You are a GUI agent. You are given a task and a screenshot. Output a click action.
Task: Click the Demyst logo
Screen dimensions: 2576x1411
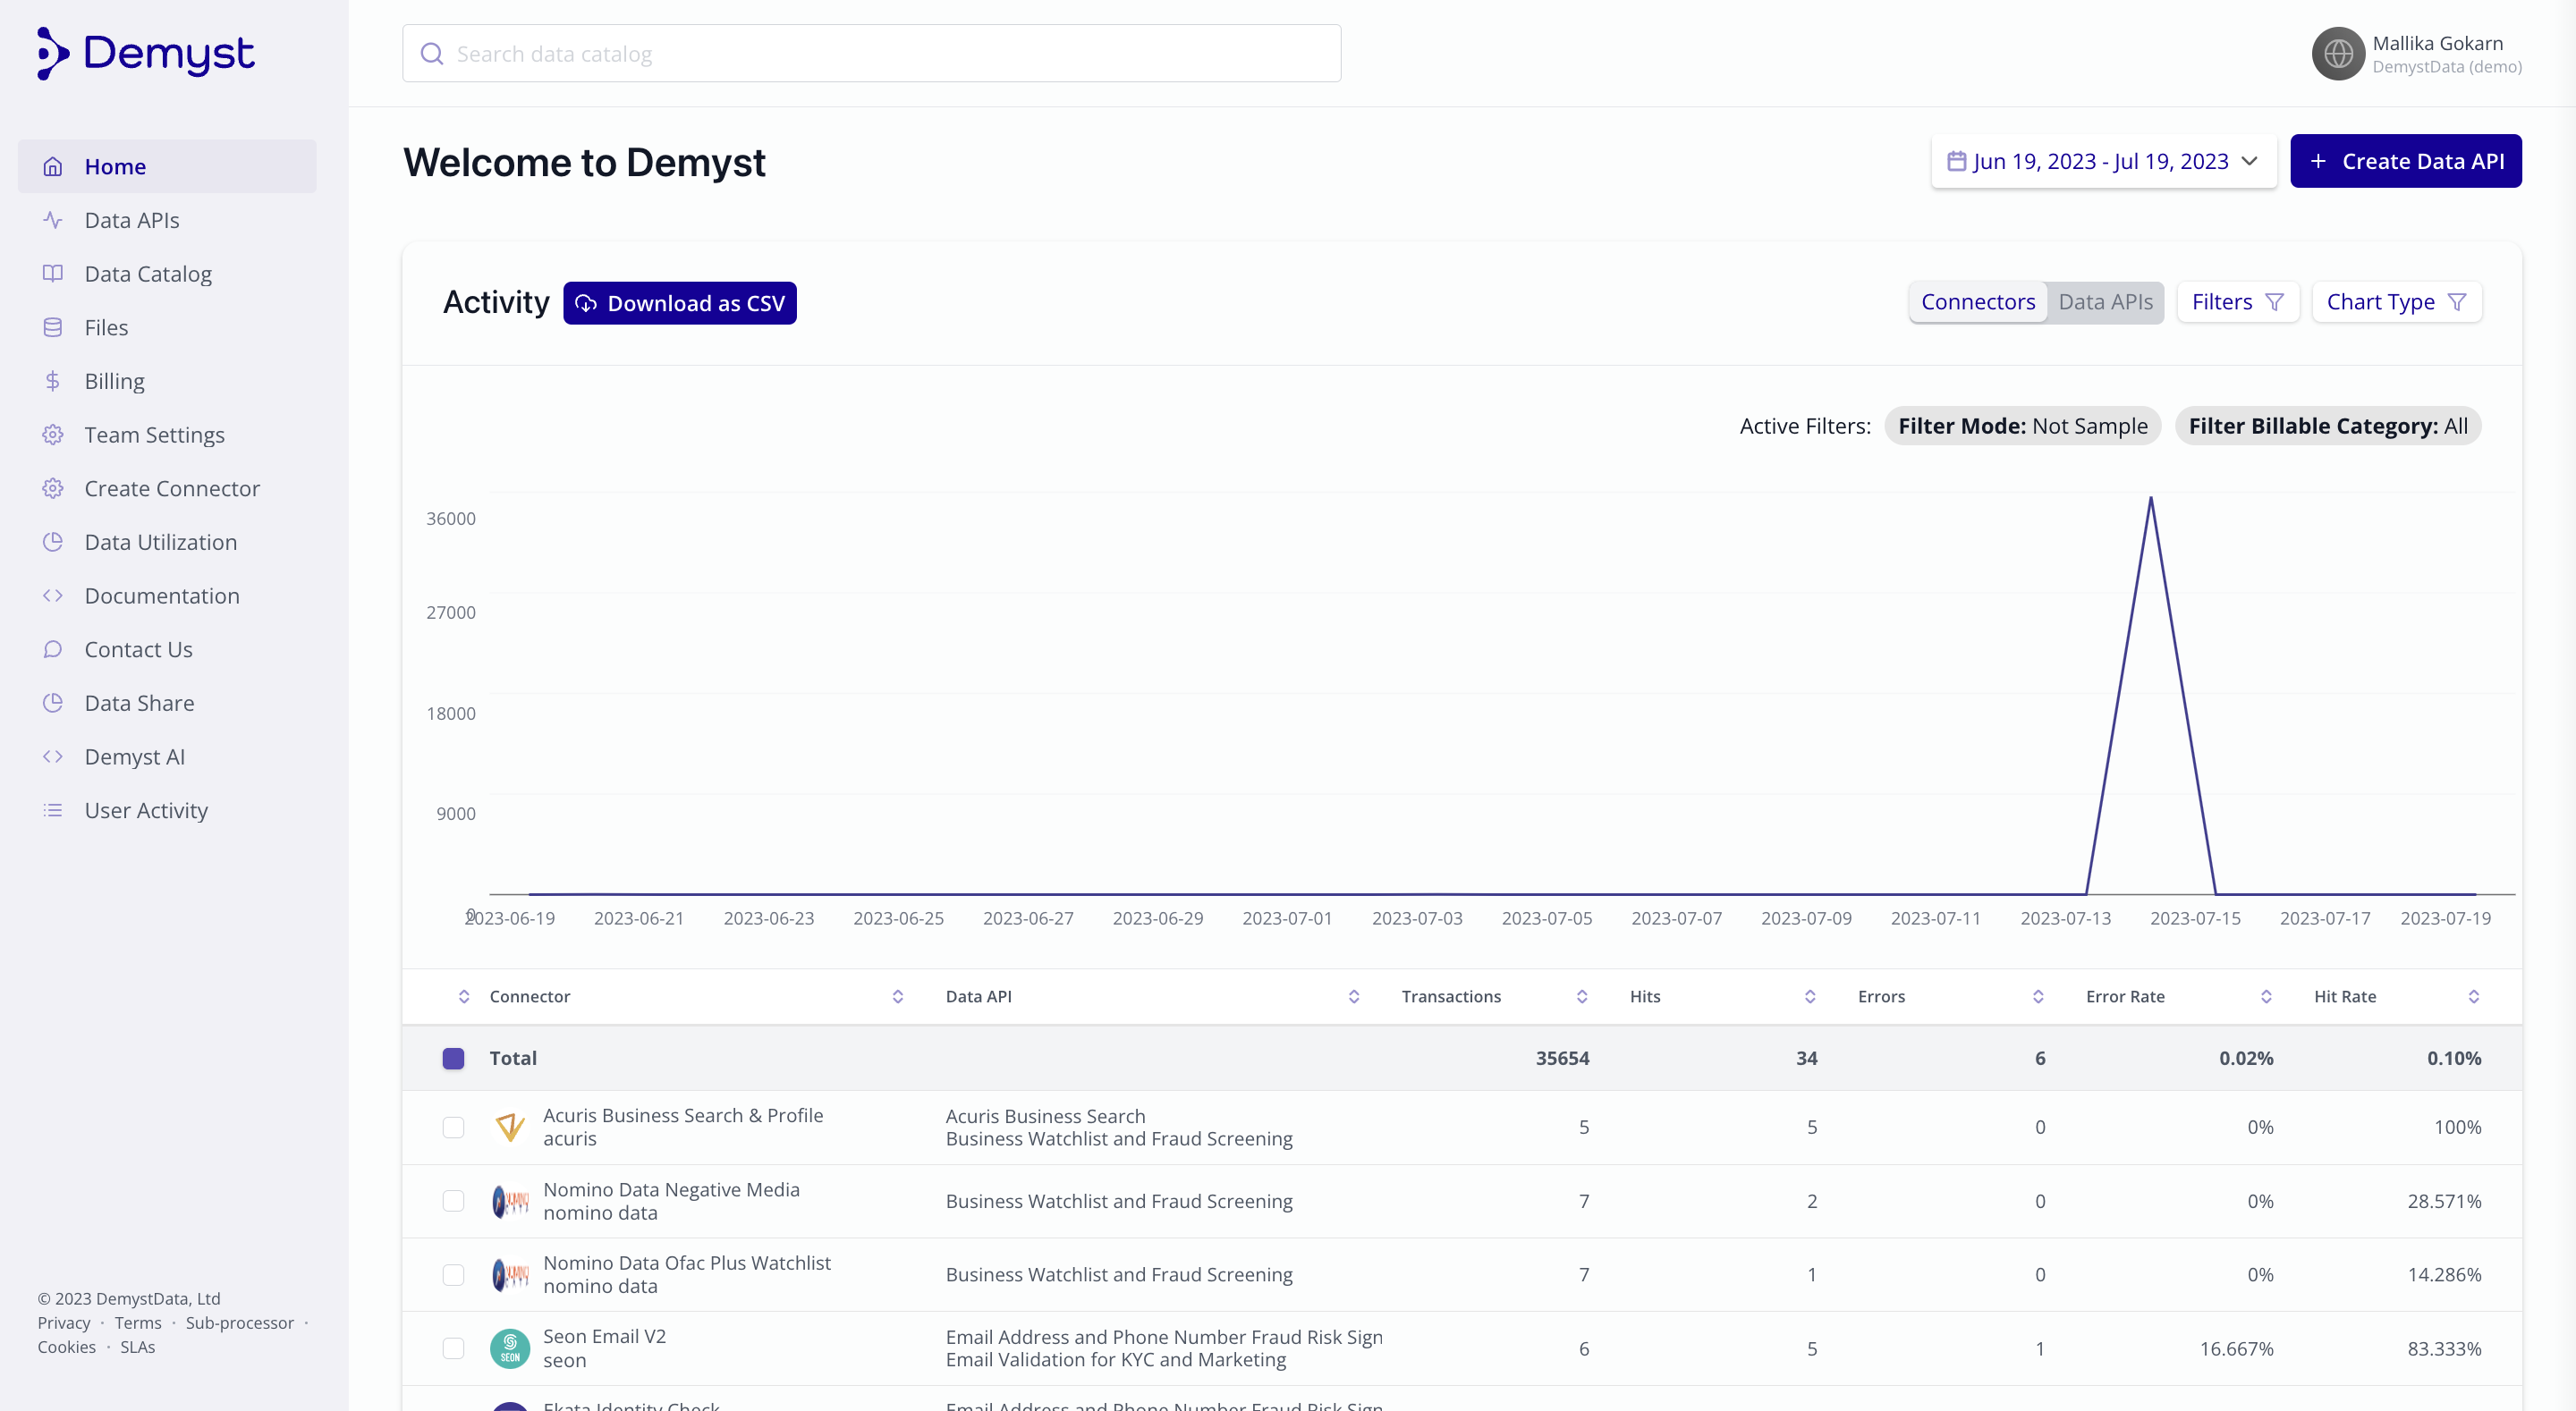146,53
